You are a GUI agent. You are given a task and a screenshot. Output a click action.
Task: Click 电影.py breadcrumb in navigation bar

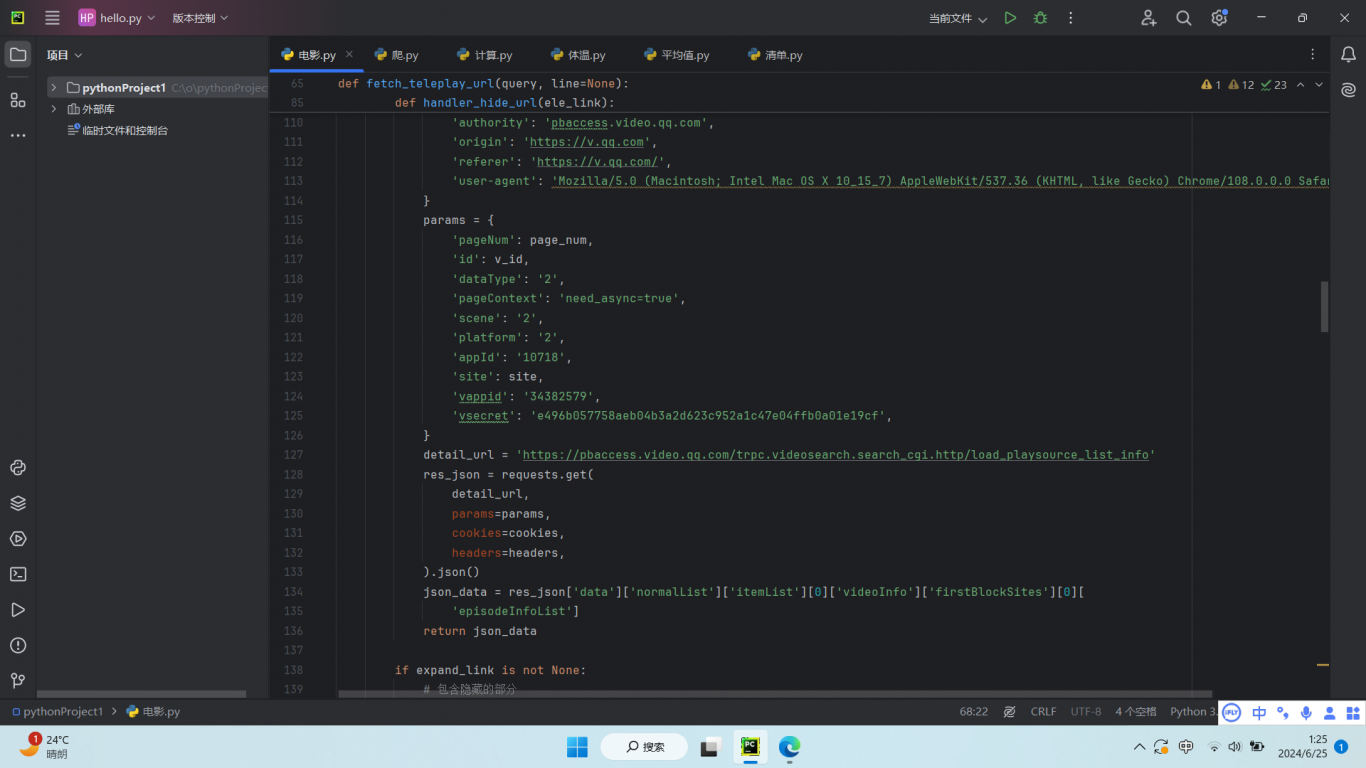pyautogui.click(x=153, y=712)
